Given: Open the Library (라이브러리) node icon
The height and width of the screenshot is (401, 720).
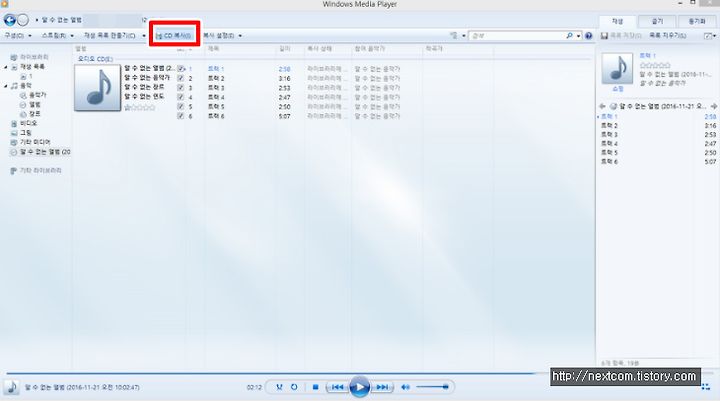Looking at the screenshot, I should (x=14, y=57).
